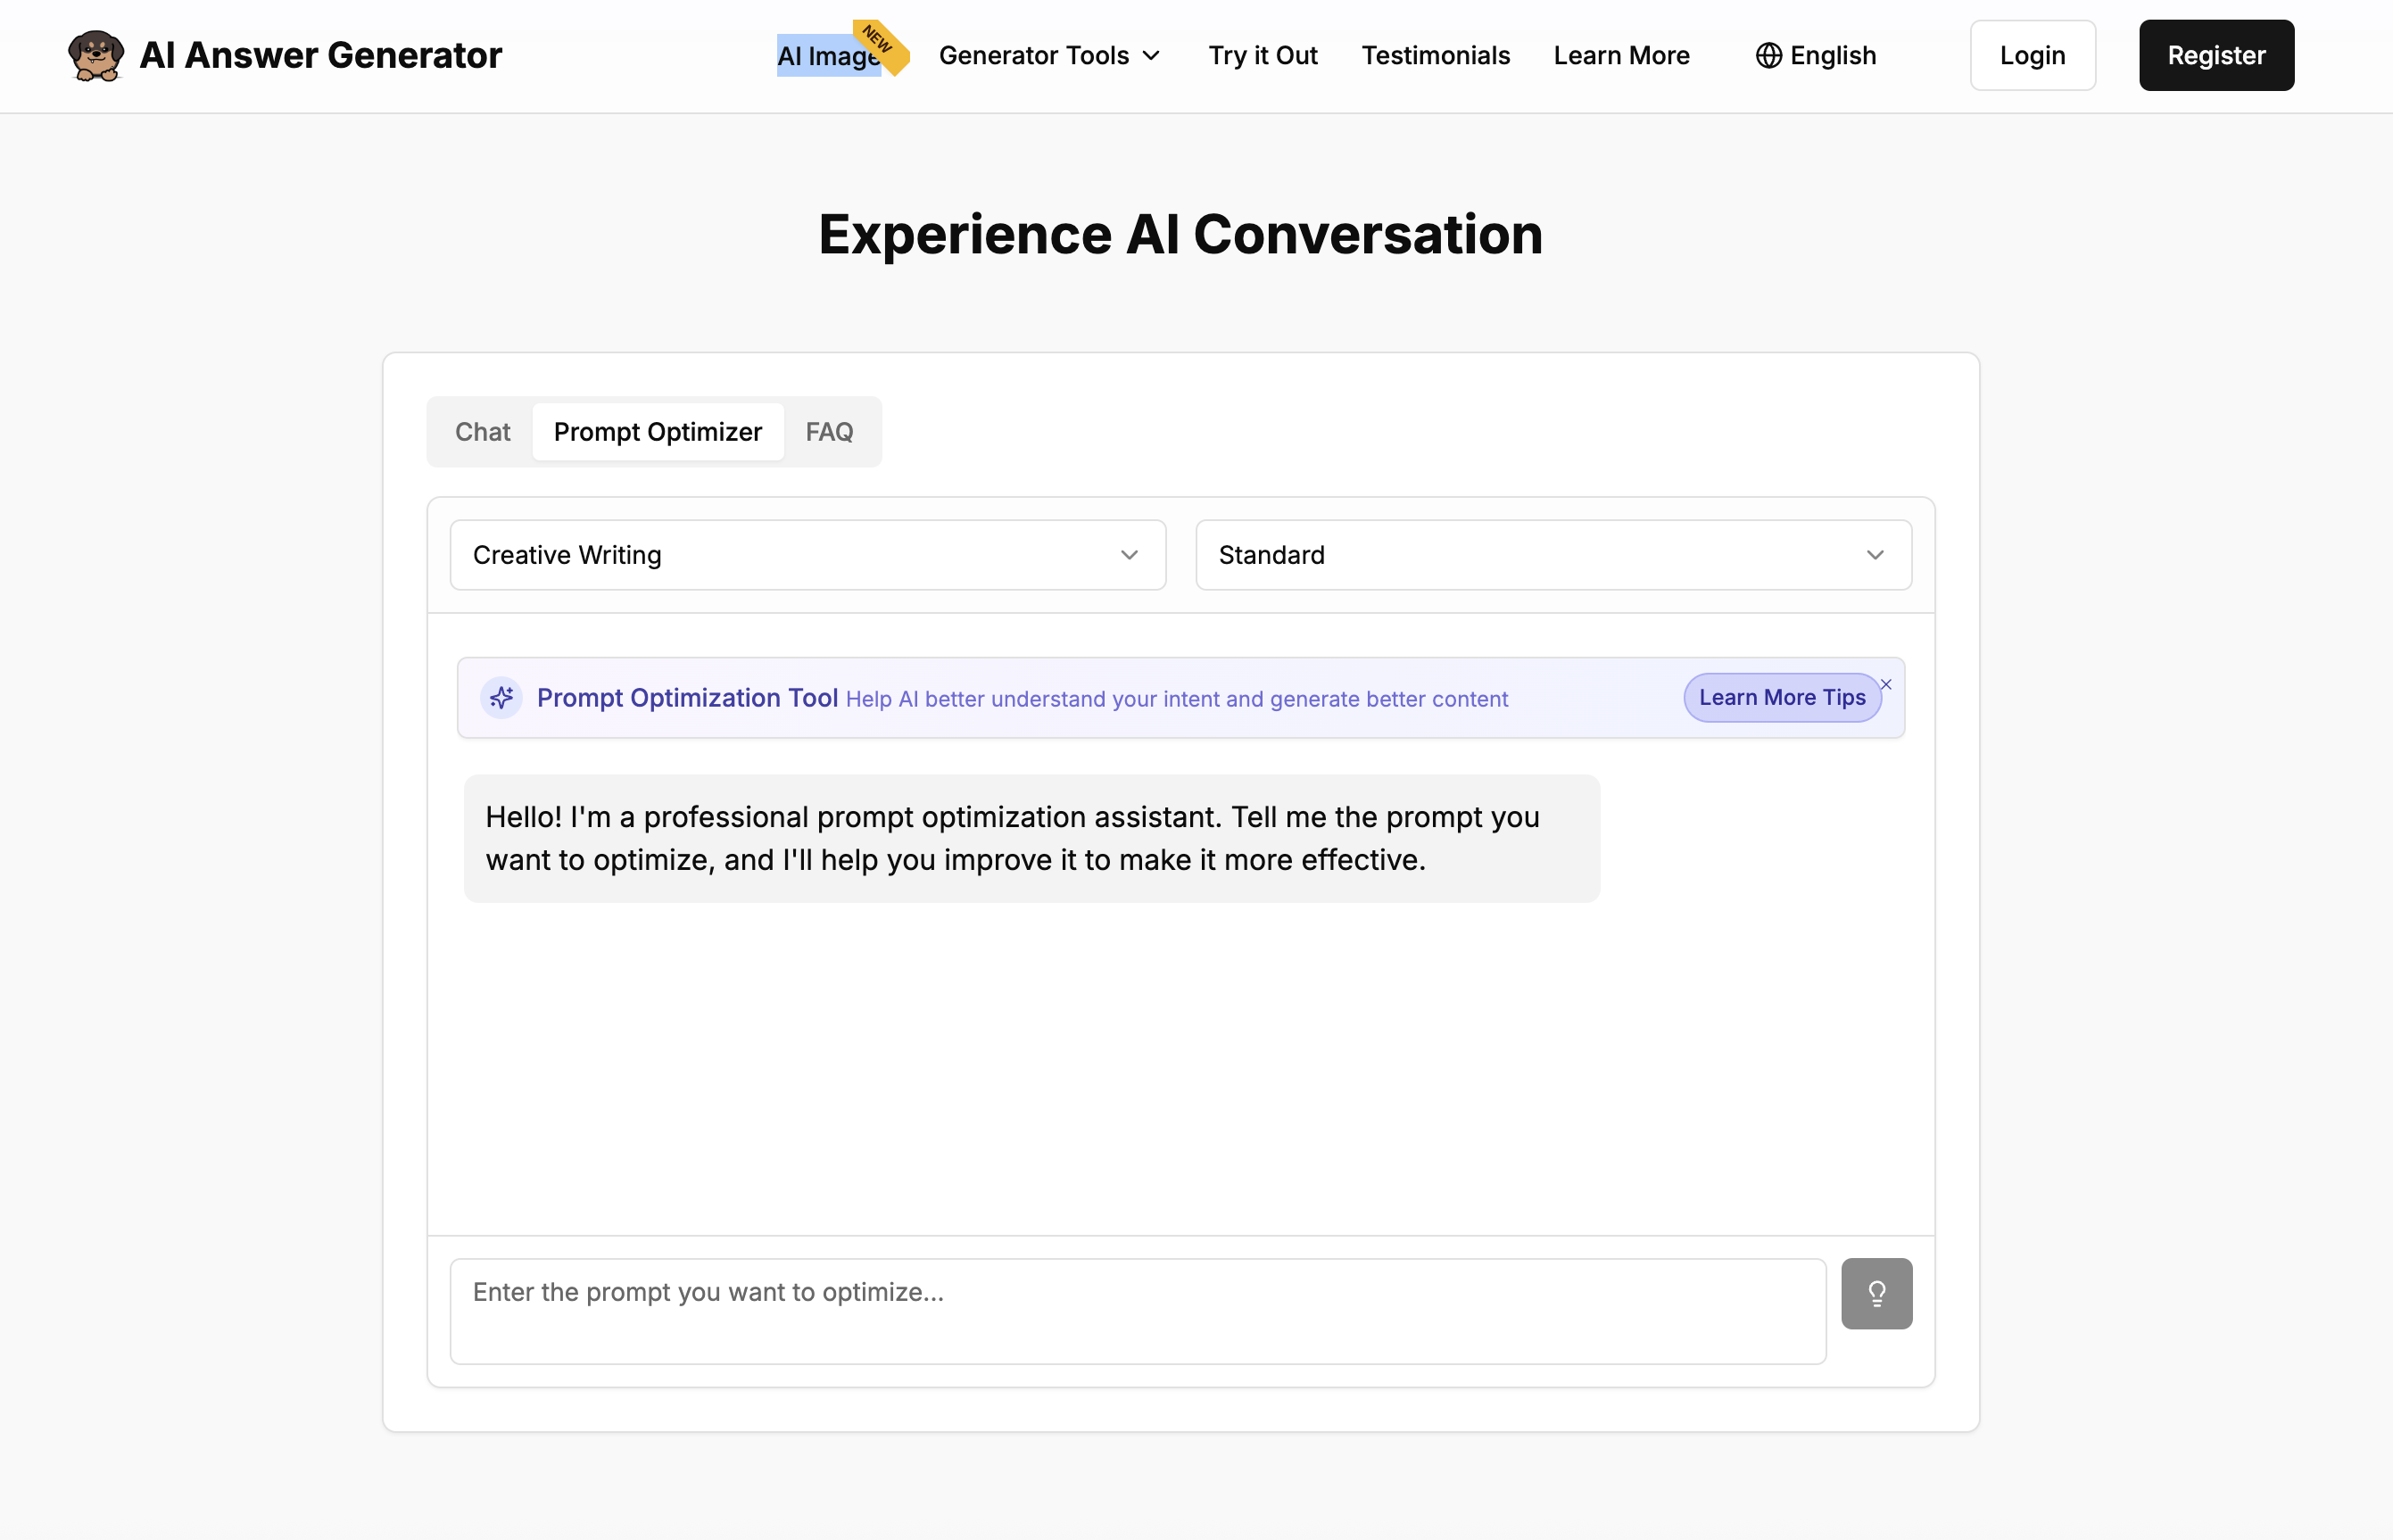
Task: Click the Learn More Tips pill
Action: tap(1782, 697)
